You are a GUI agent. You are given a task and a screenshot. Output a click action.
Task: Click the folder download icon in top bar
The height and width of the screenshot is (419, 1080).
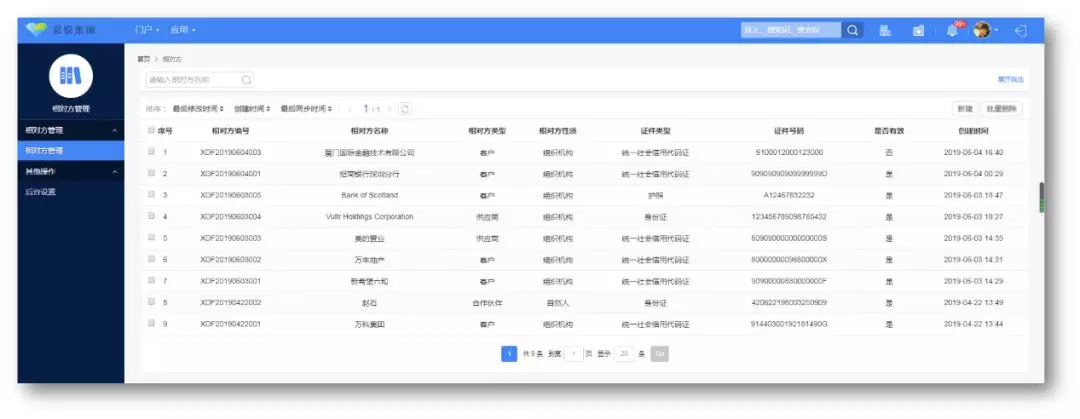918,31
